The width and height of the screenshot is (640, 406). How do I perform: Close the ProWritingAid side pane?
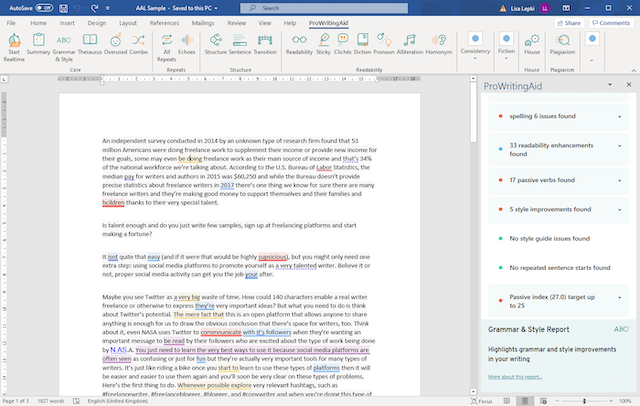pyautogui.click(x=629, y=84)
